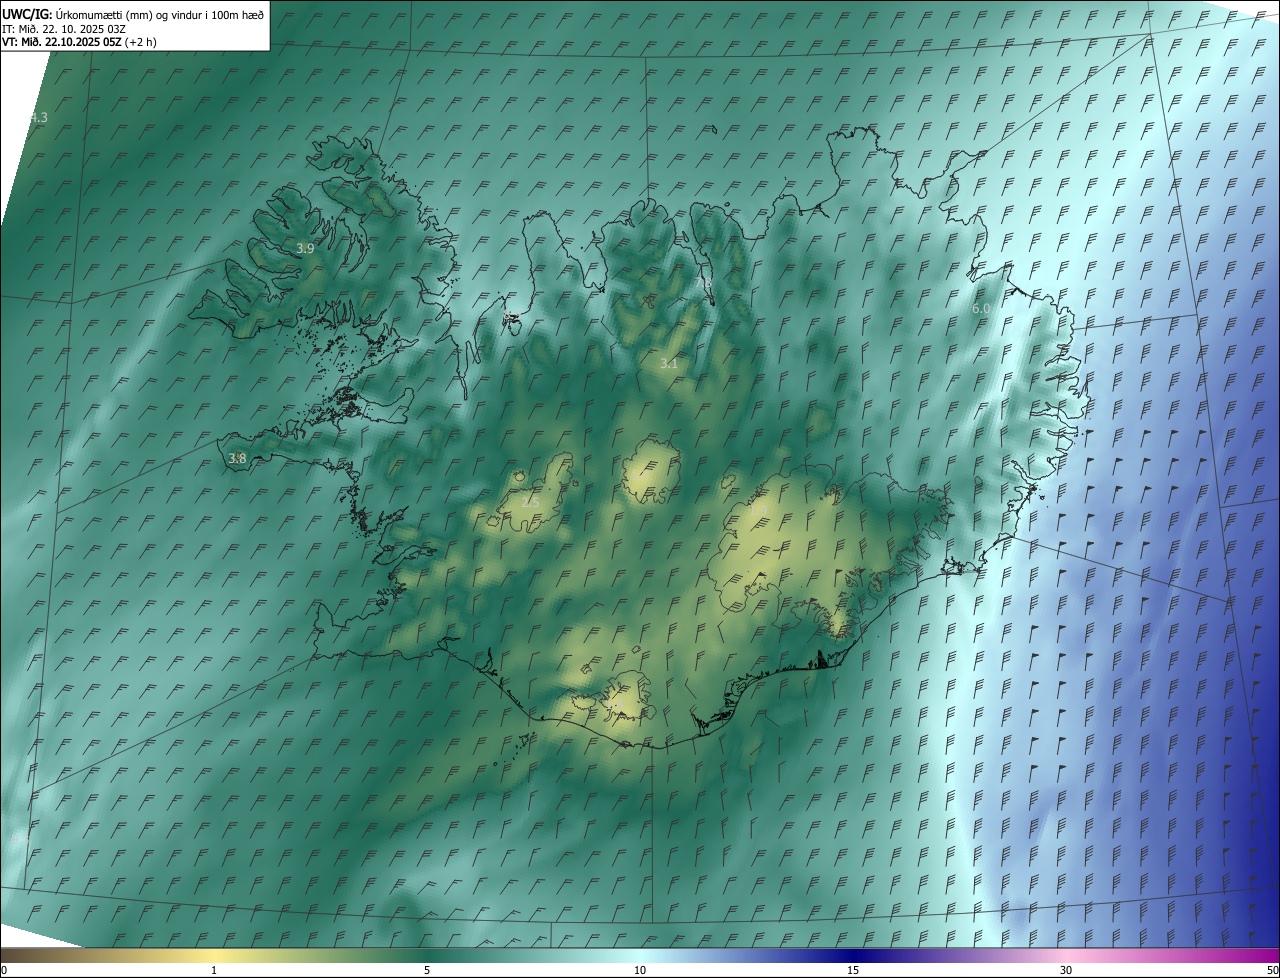Select the 2.5 value on Langjökull glacier
The height and width of the screenshot is (978, 1280).
(531, 501)
